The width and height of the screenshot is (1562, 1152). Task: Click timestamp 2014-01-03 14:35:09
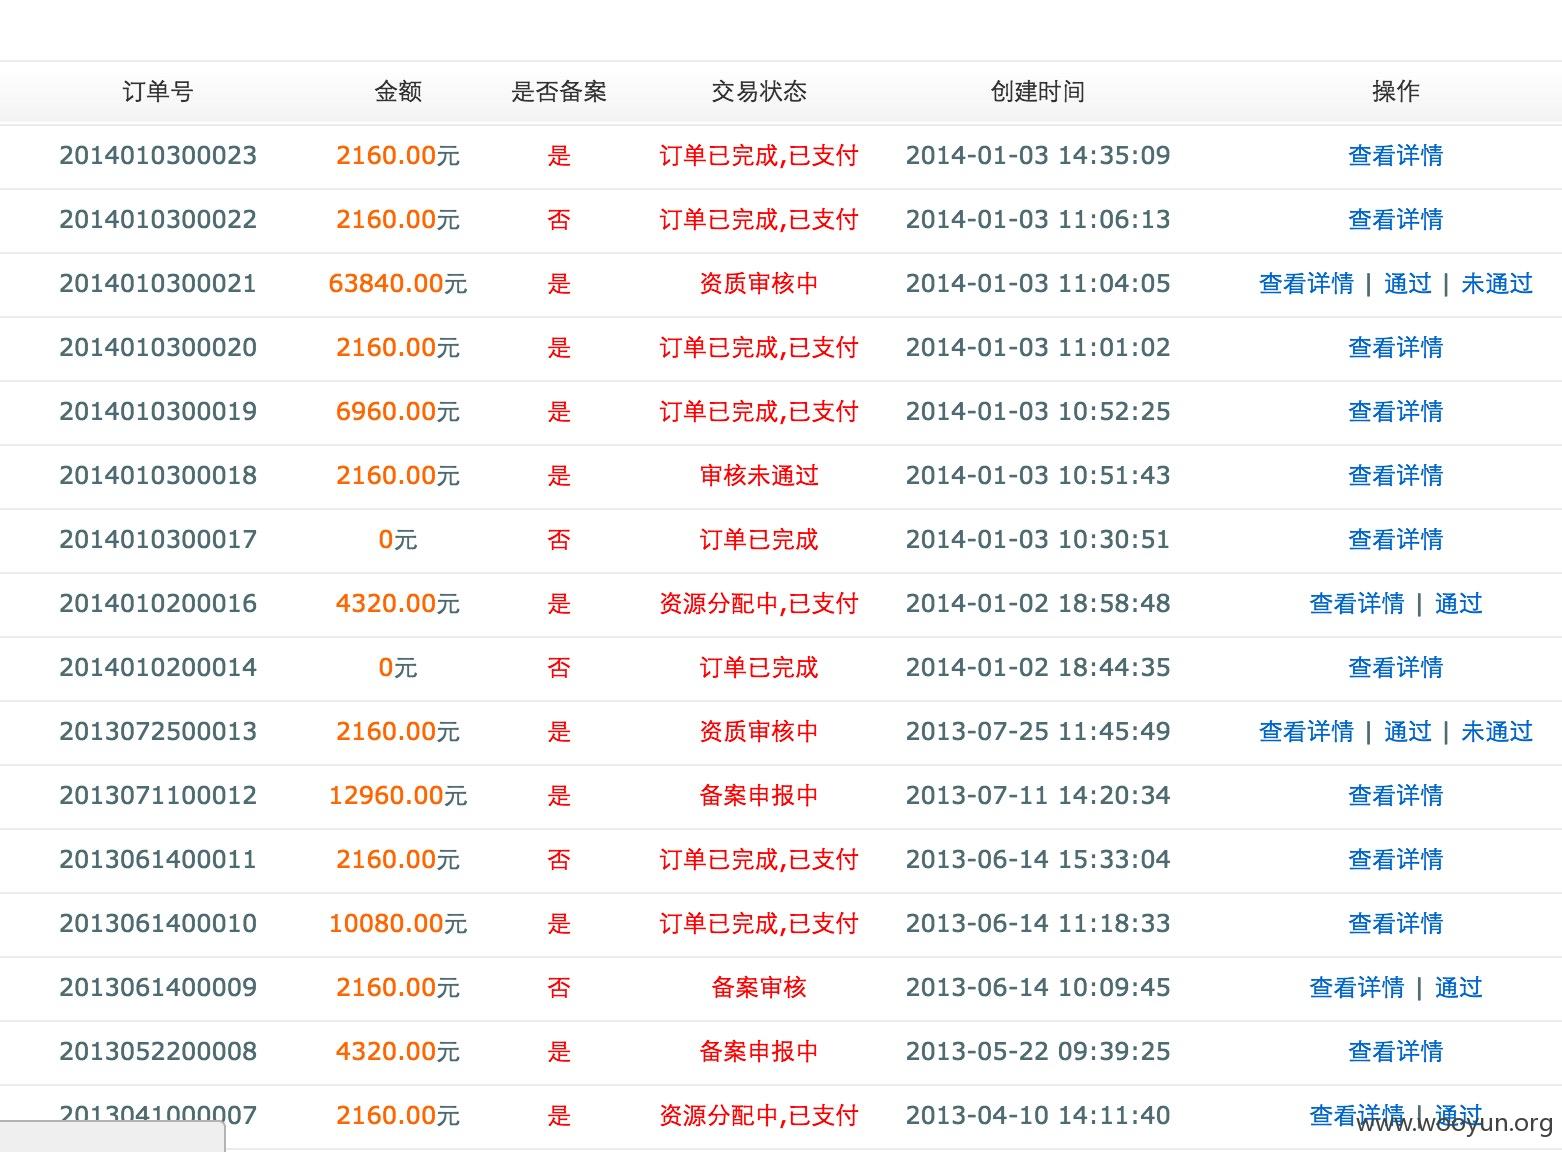(x=1038, y=156)
